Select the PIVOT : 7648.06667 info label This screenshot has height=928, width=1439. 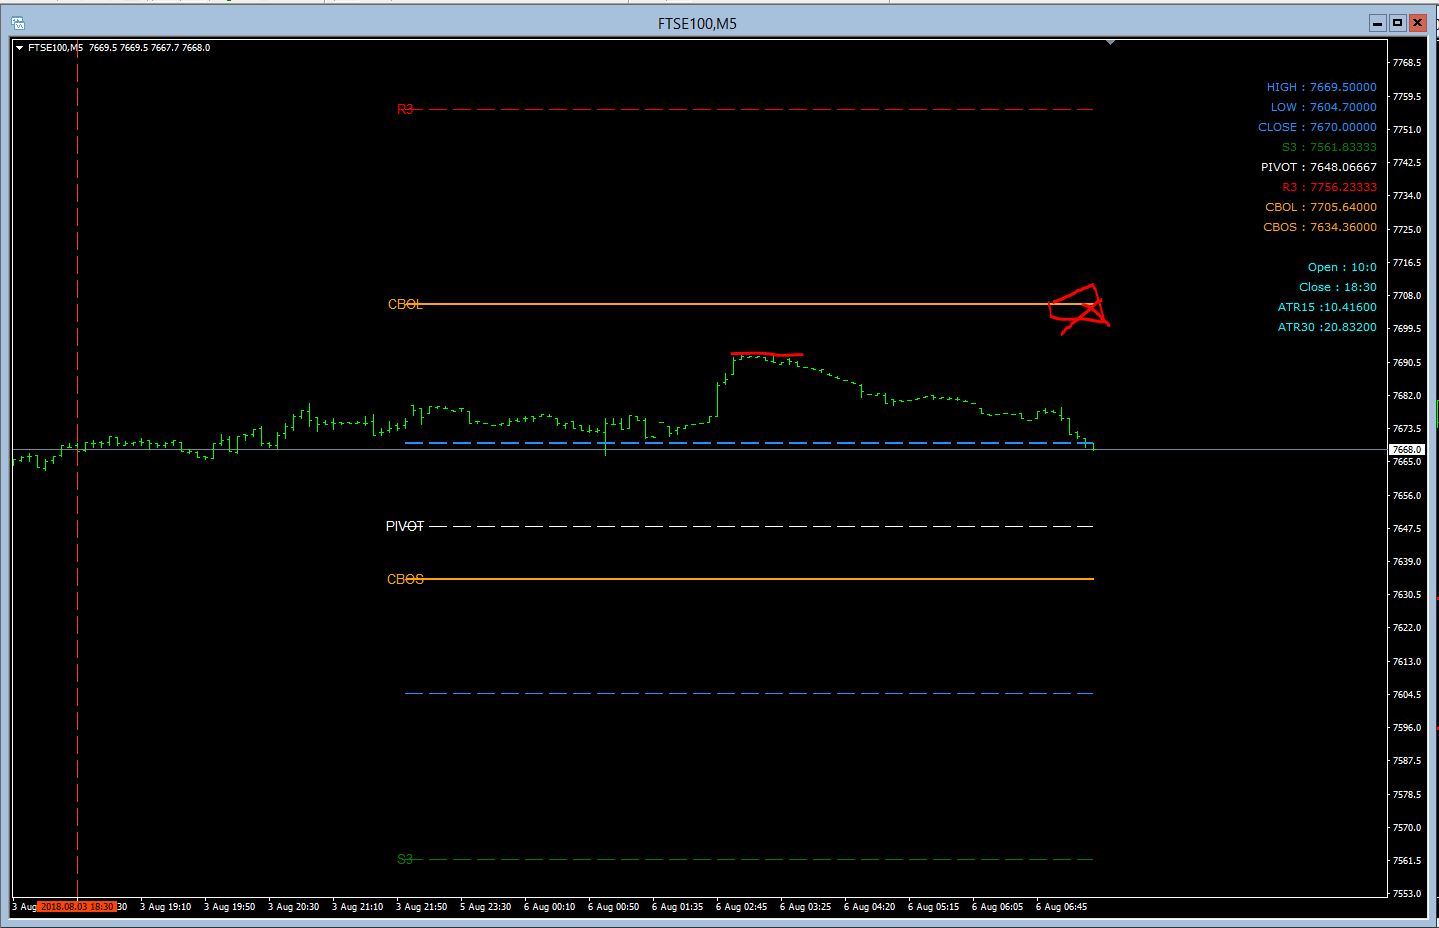pyautogui.click(x=1318, y=167)
